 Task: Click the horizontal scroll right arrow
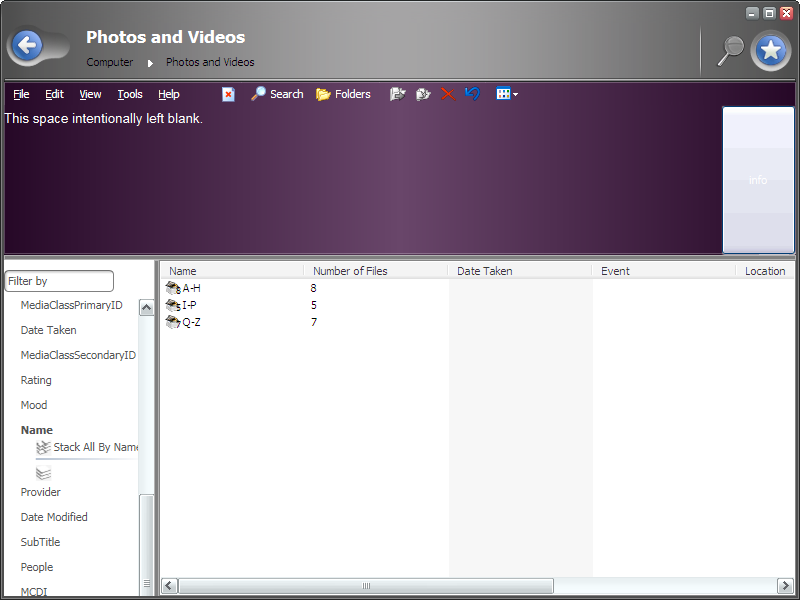(785, 586)
